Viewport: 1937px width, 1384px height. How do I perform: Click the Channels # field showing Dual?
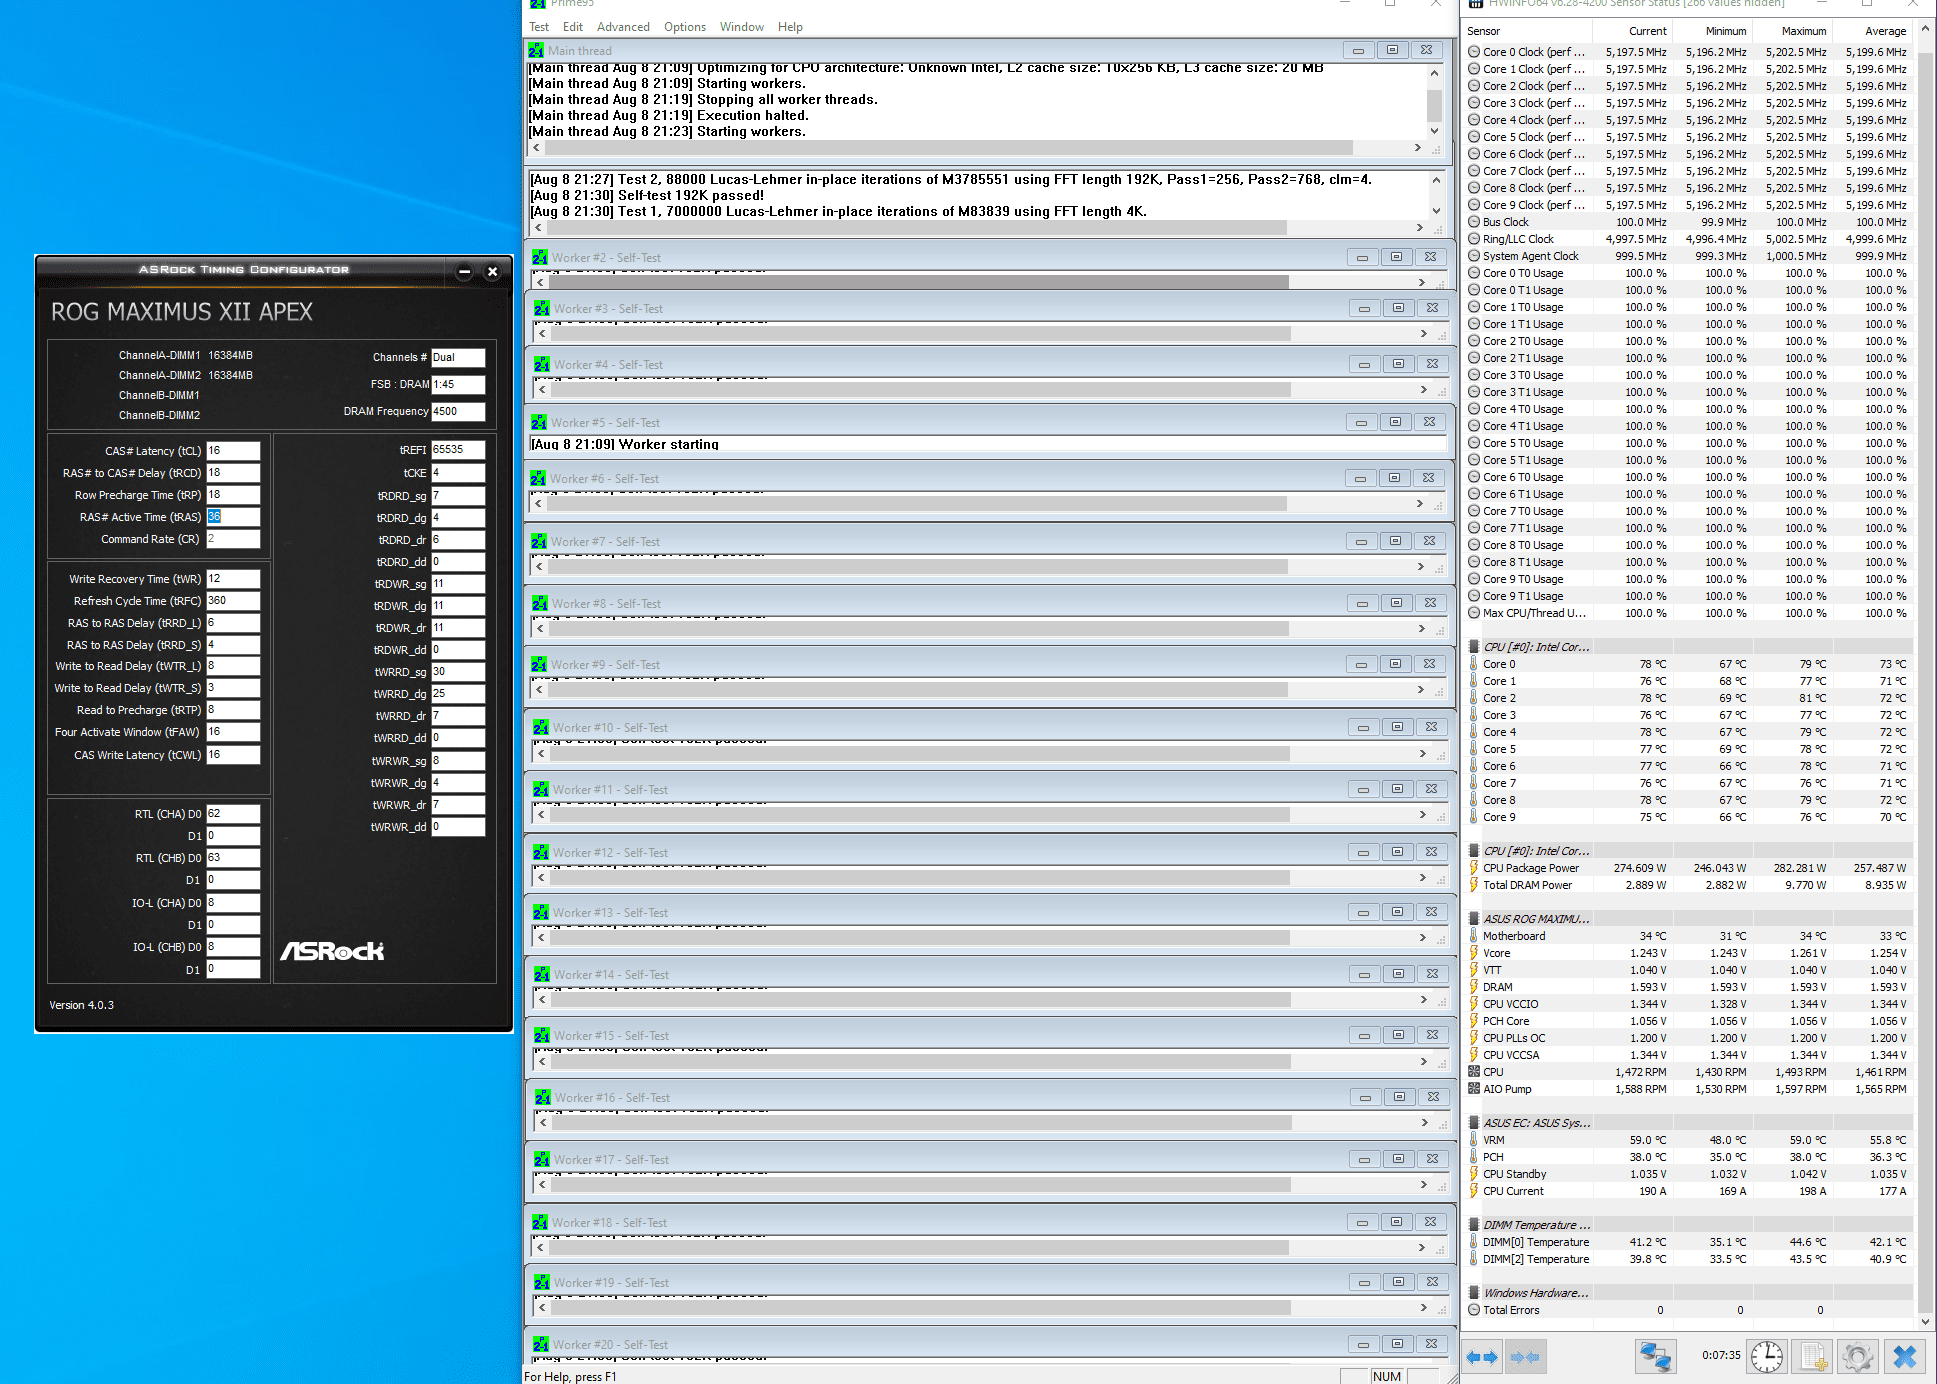coord(458,357)
